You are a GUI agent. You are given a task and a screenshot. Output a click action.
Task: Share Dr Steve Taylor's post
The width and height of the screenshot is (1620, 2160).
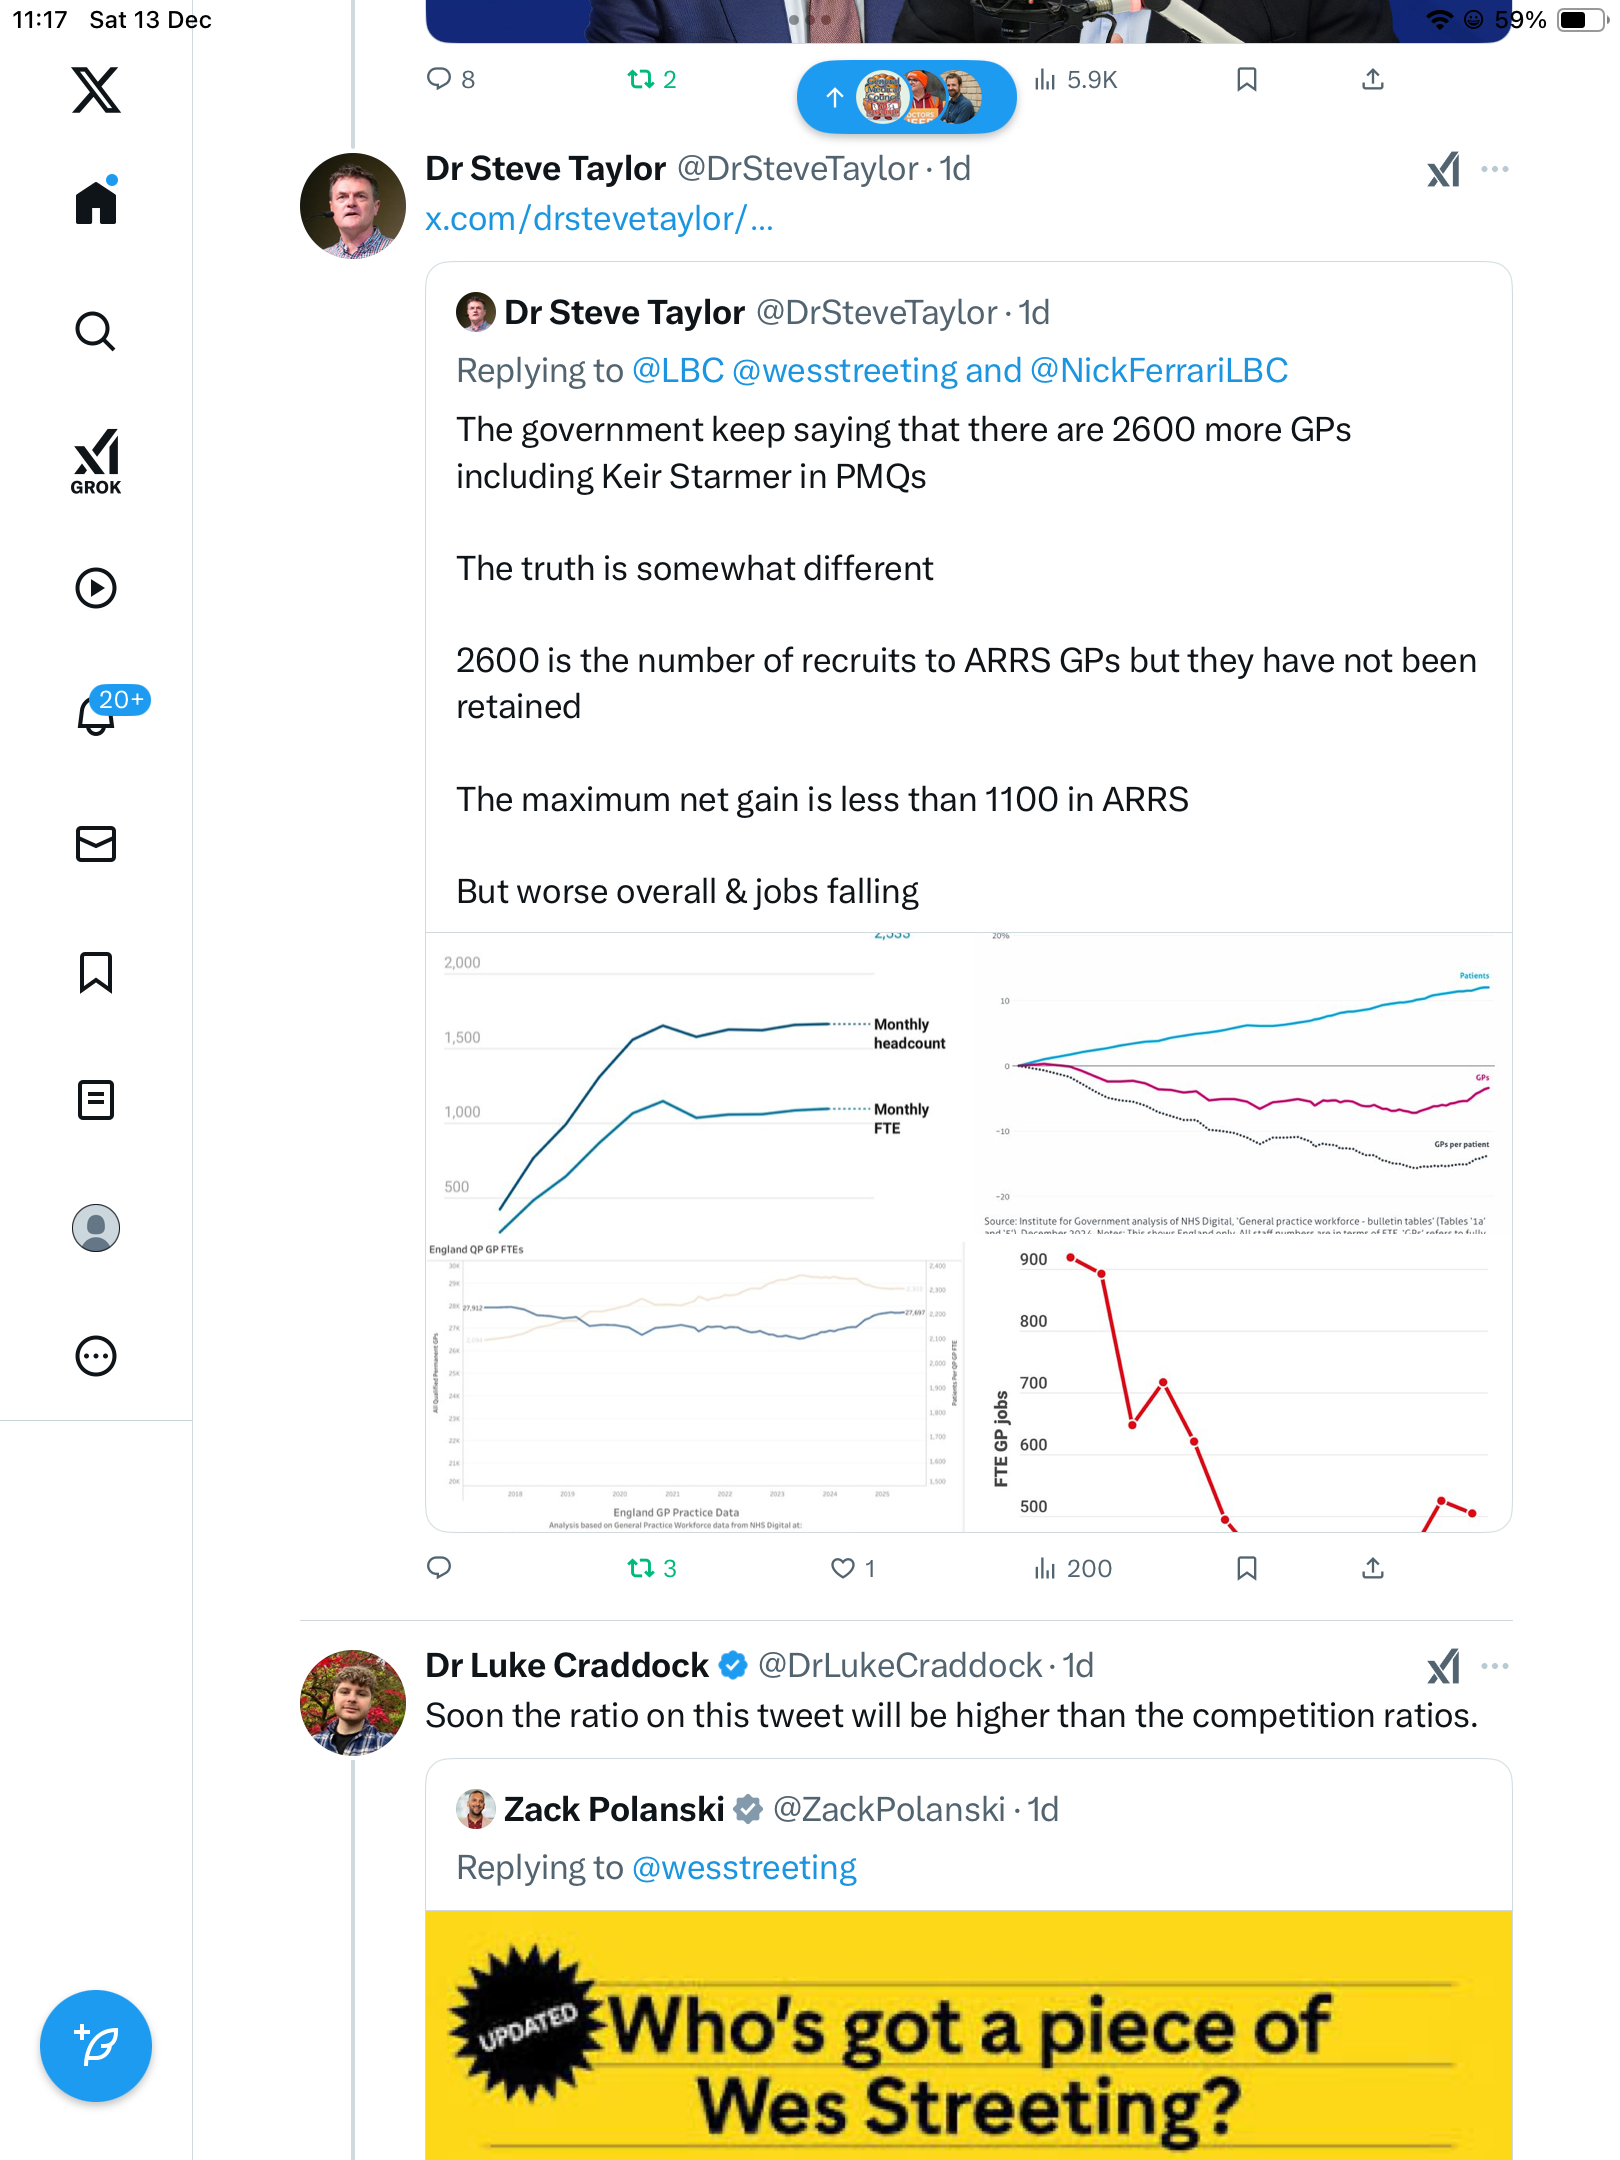coord(1373,1568)
